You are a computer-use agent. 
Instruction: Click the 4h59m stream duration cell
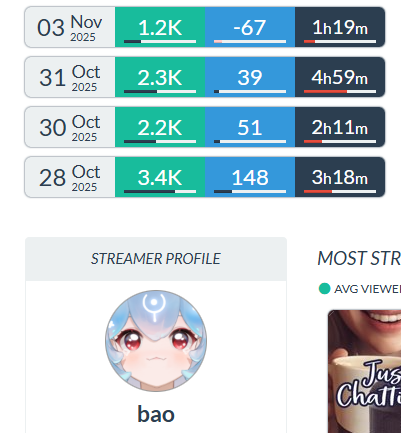tap(340, 77)
